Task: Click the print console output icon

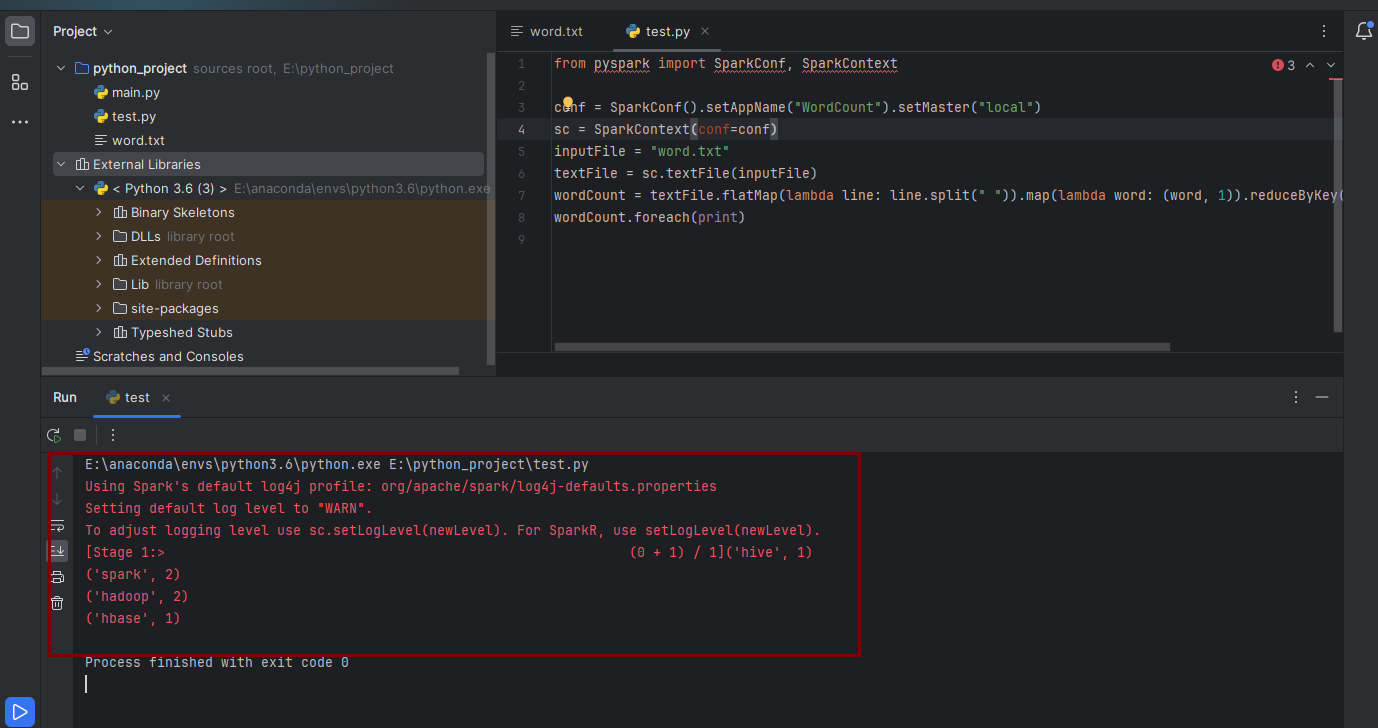Action: coord(57,577)
